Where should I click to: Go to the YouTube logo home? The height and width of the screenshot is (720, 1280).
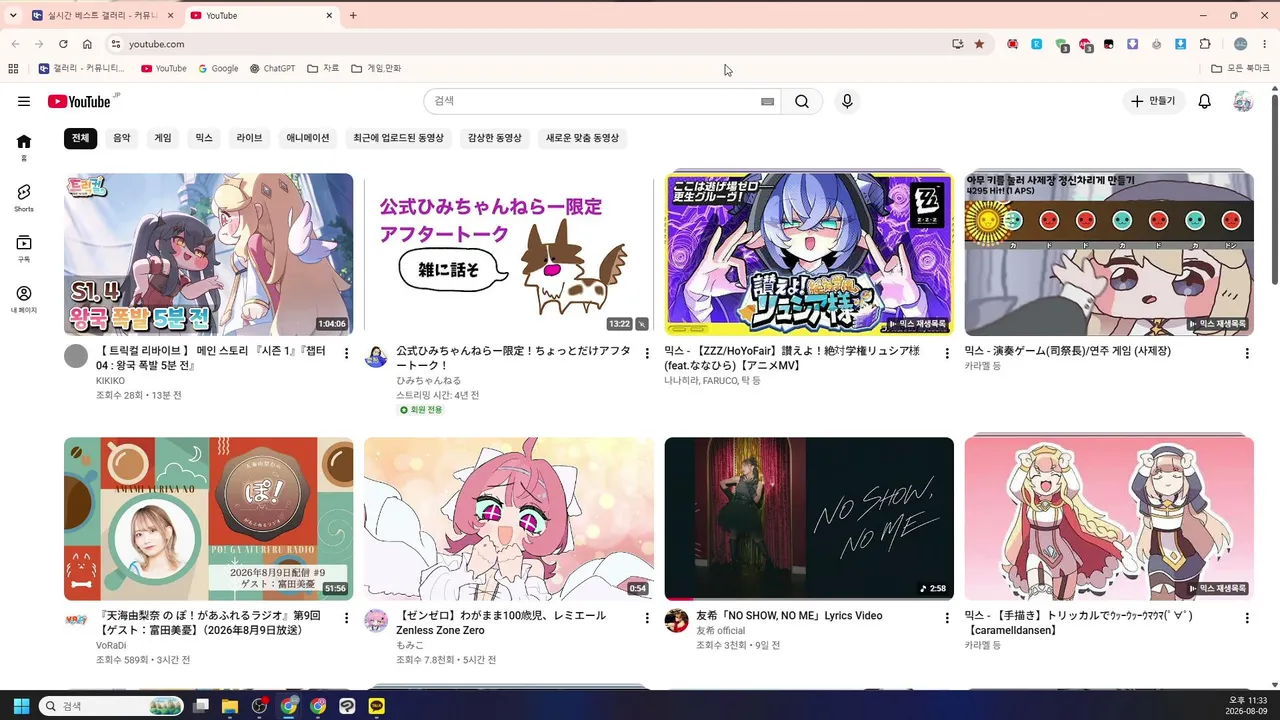79,101
